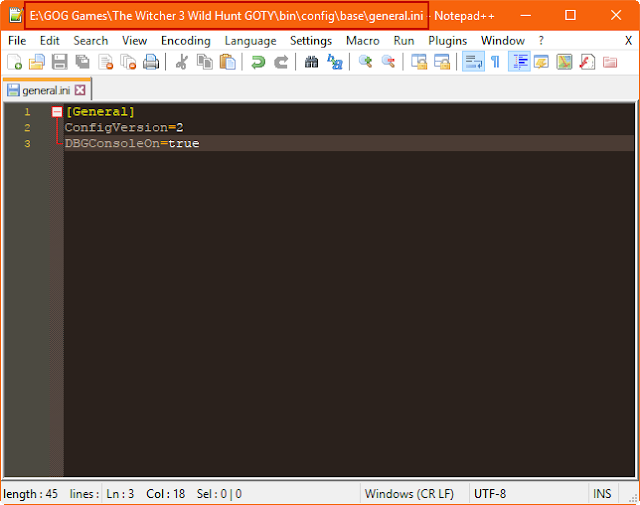Click the Folder as Workspace icon
Viewport: 640px width, 505px height.
click(610, 62)
